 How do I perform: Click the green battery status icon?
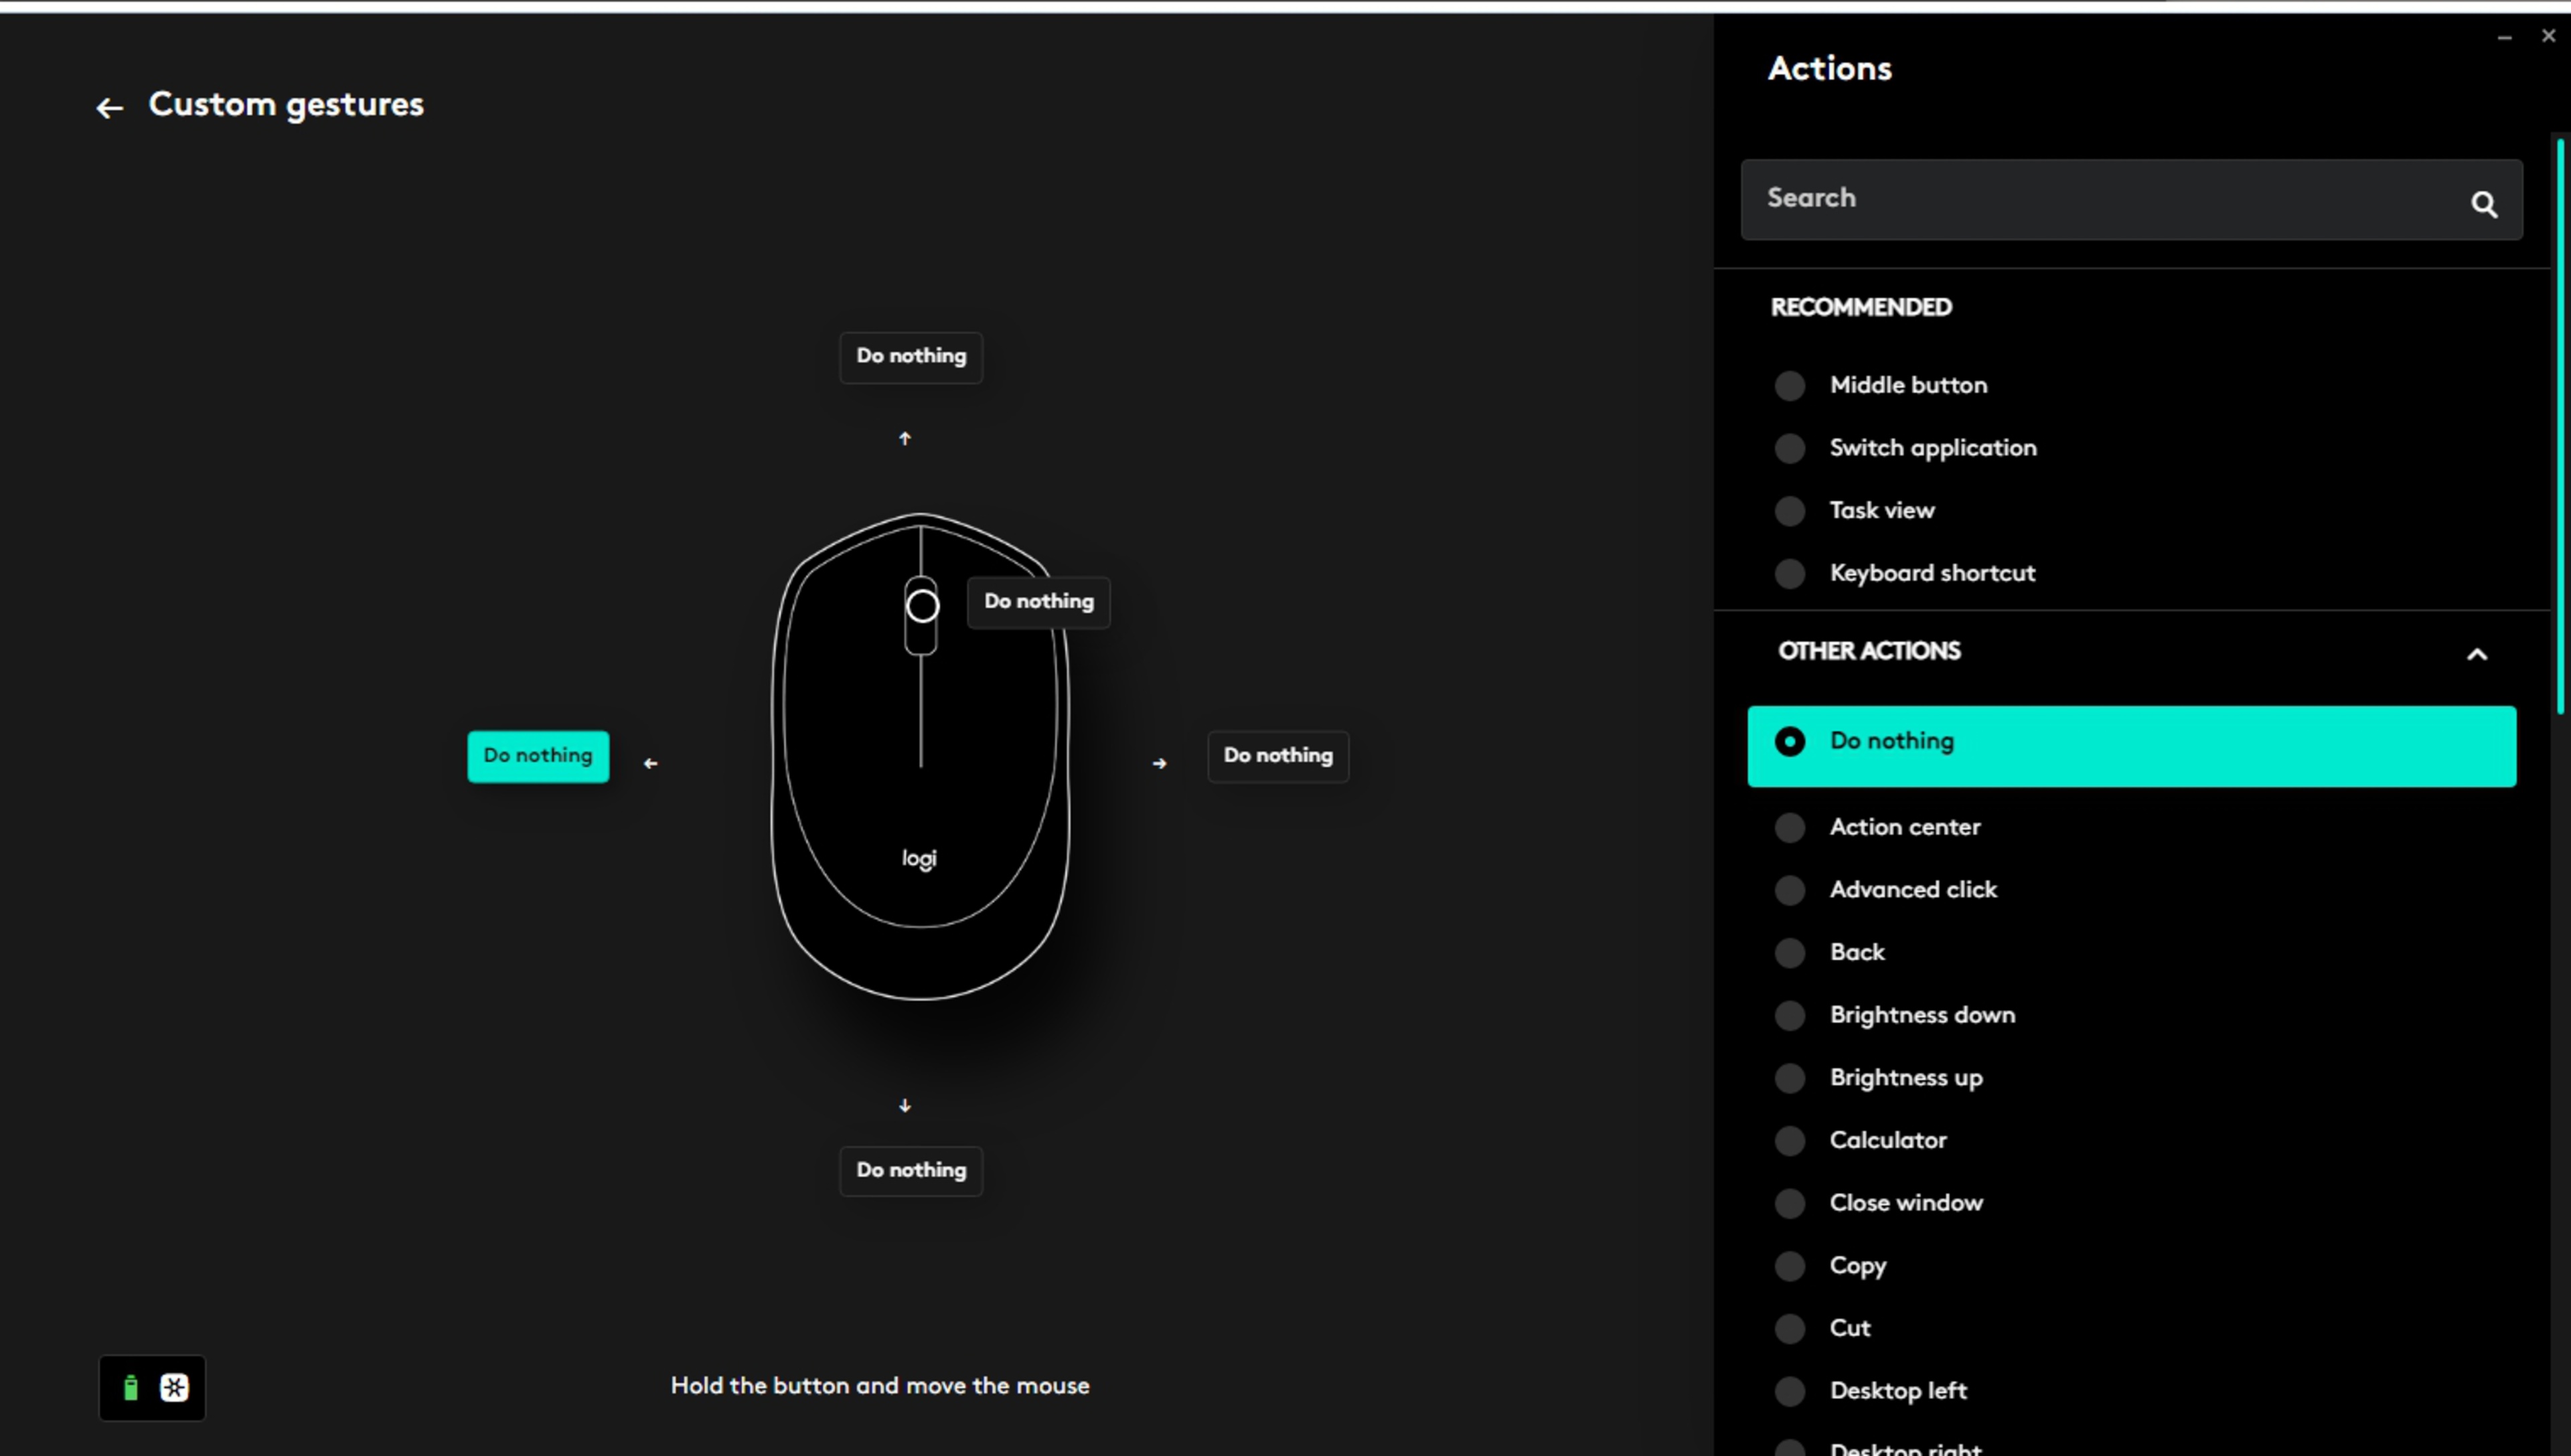click(130, 1388)
